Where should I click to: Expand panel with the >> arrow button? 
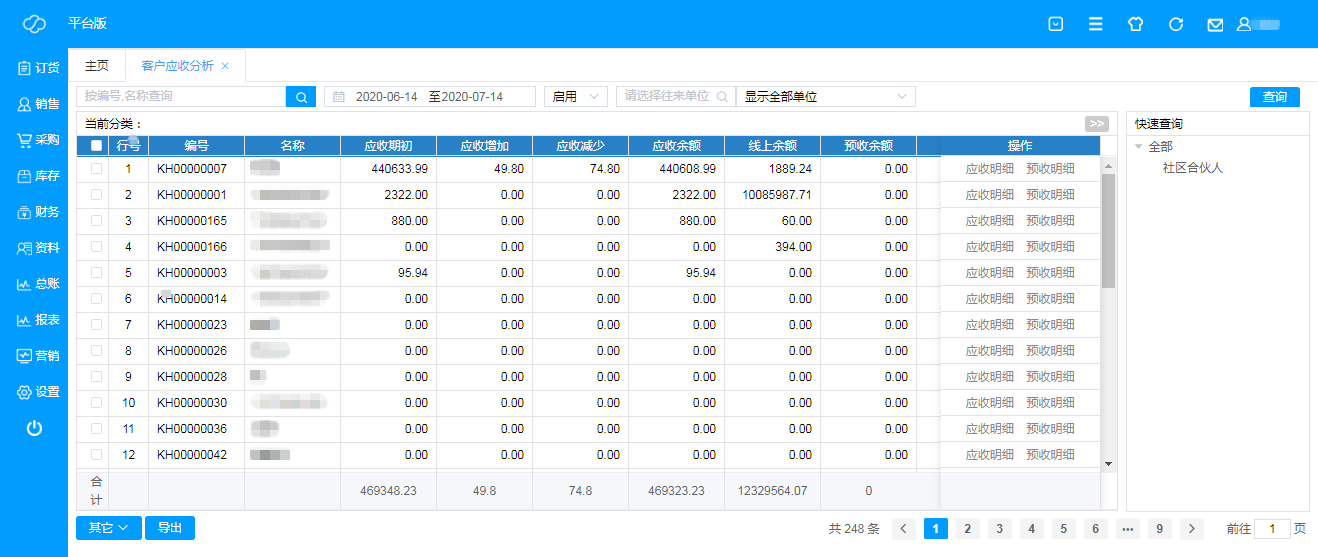click(1097, 124)
